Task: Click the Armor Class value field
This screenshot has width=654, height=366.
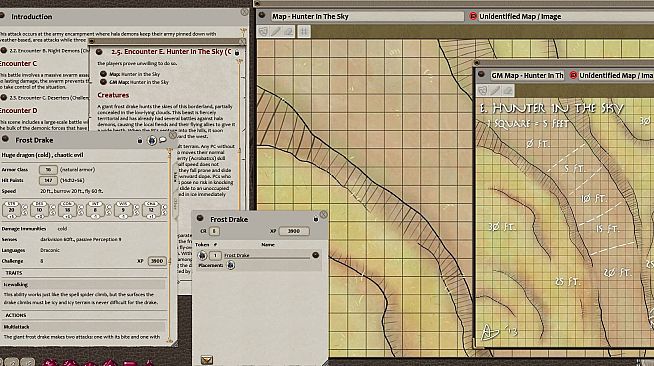Action: [x=48, y=170]
